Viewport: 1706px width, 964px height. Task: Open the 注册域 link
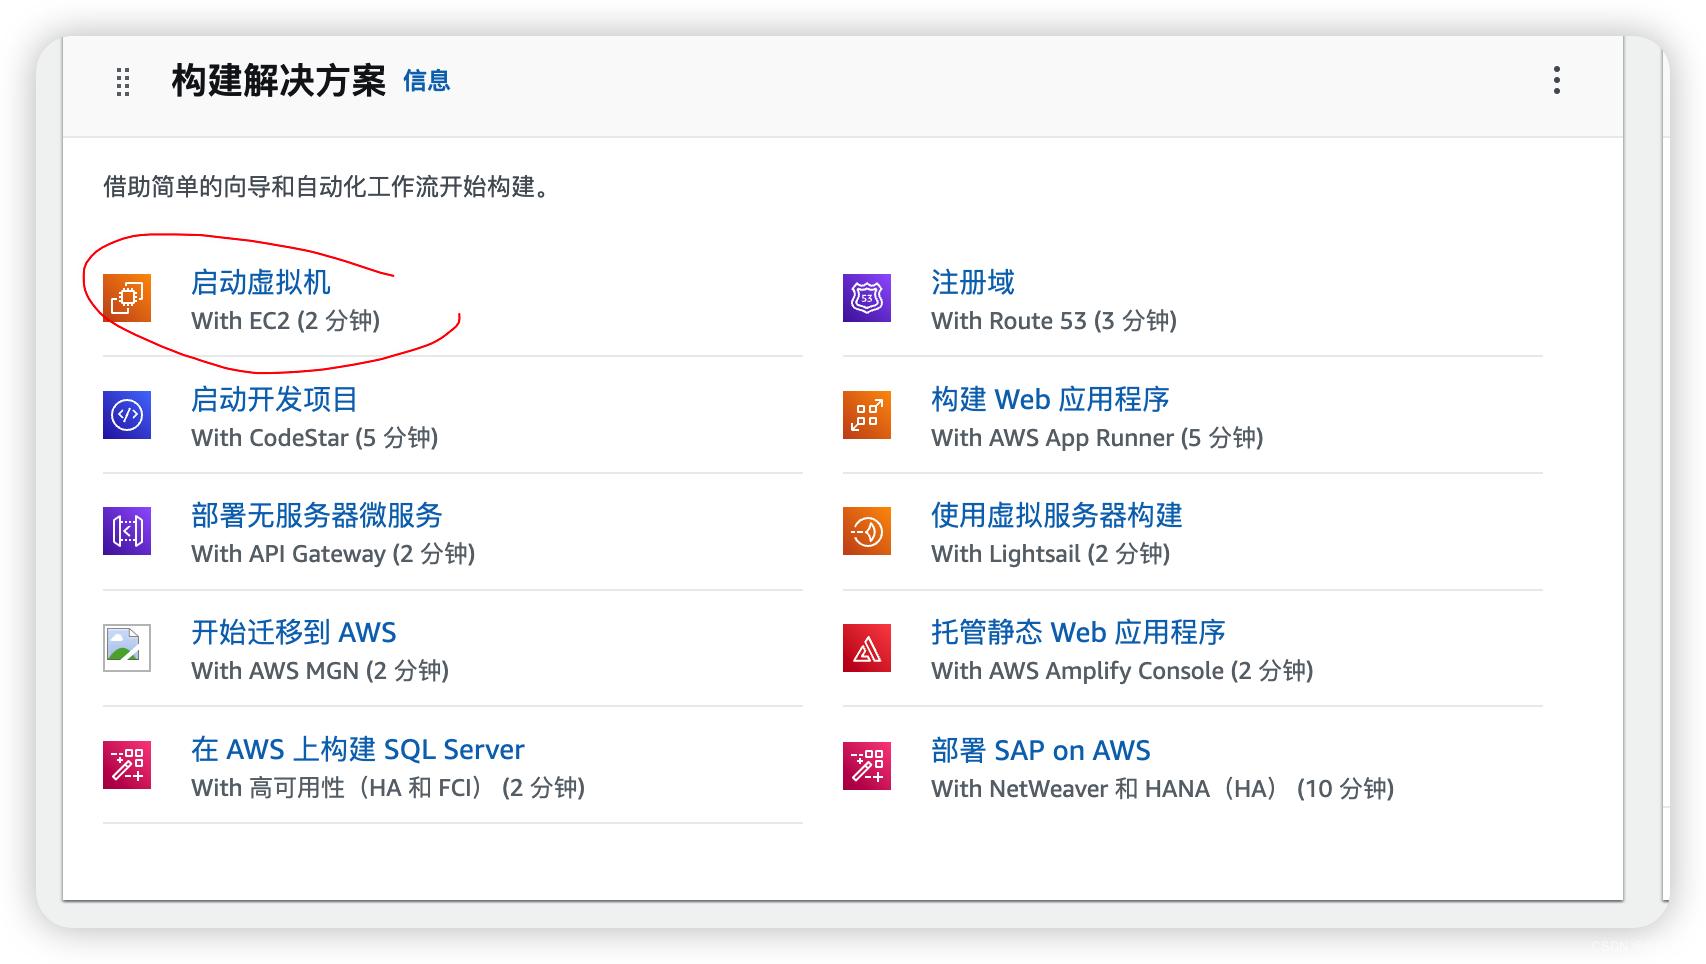point(973,282)
